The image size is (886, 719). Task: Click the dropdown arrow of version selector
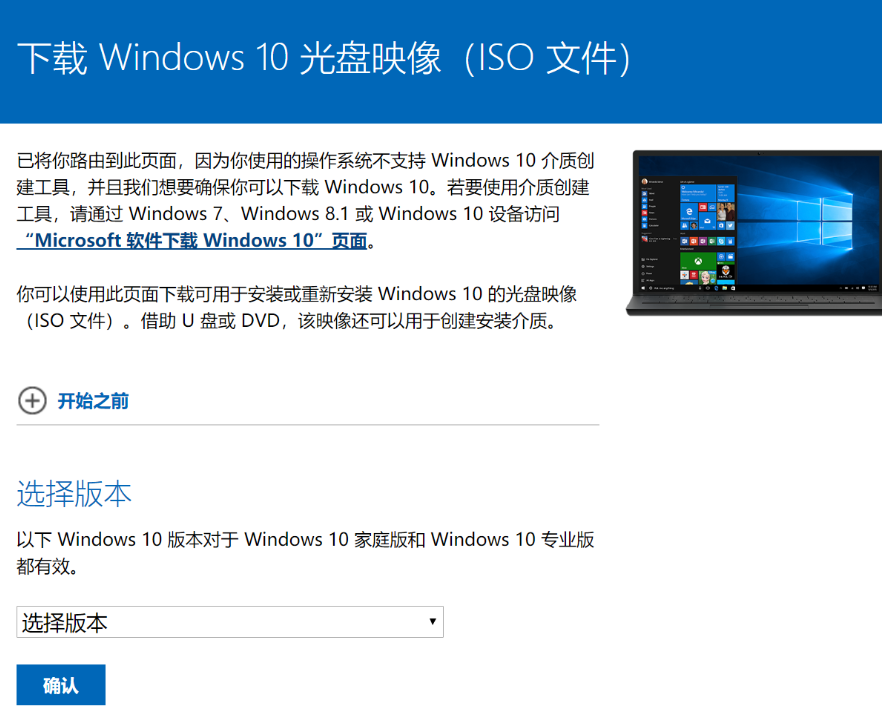coord(432,621)
